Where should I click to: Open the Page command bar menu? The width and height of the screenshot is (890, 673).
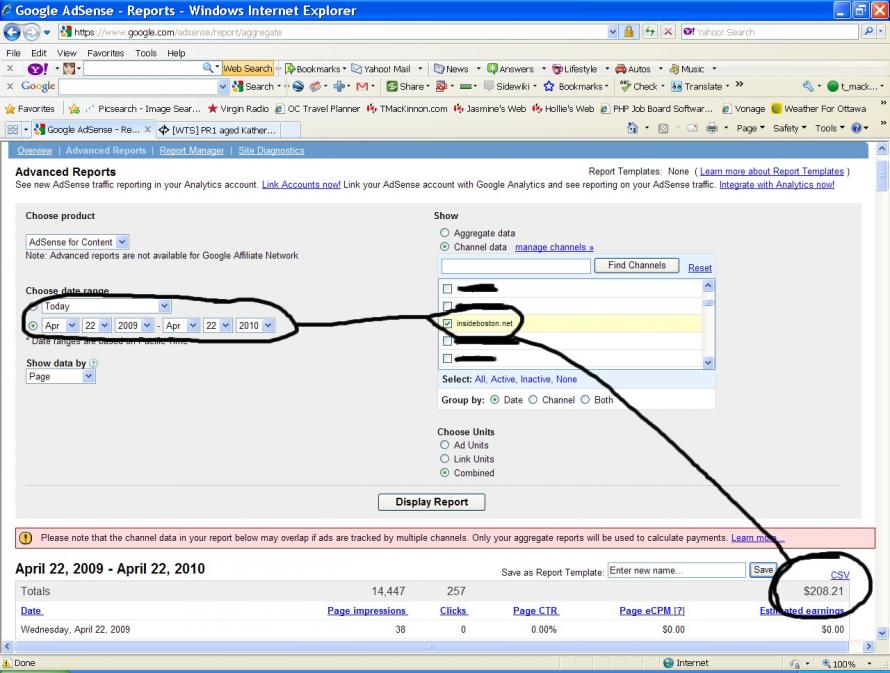coord(750,129)
